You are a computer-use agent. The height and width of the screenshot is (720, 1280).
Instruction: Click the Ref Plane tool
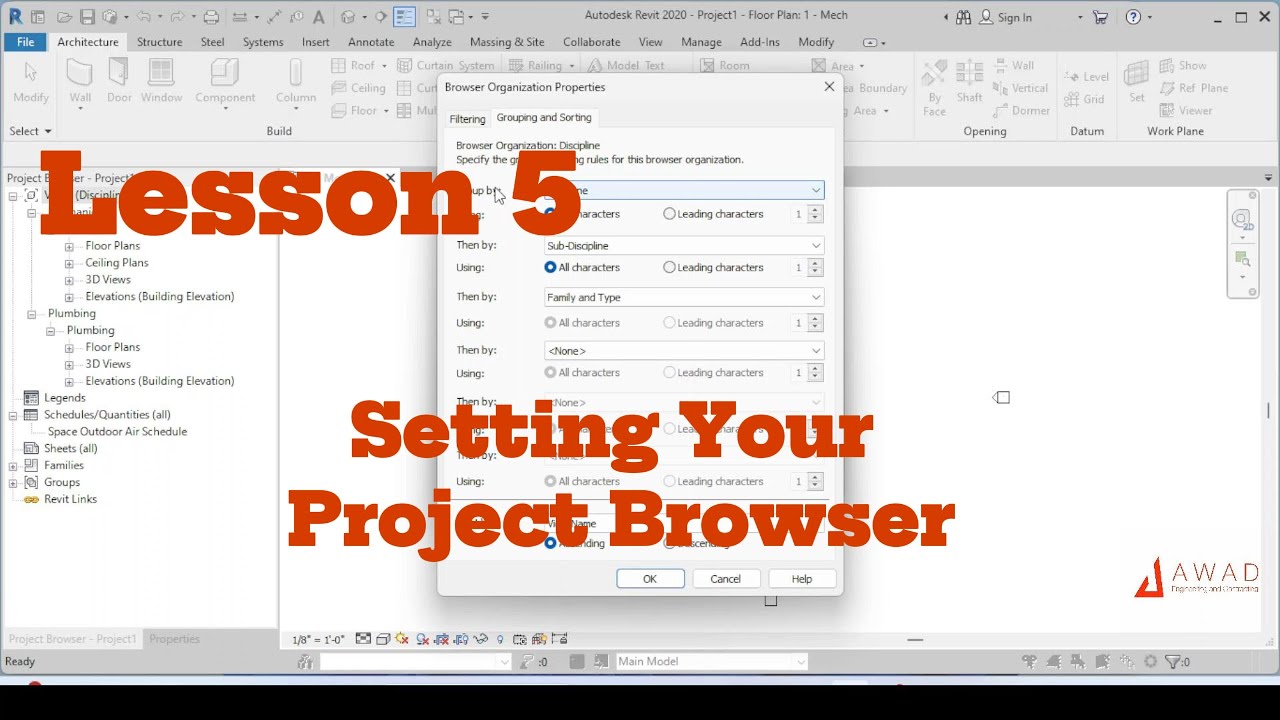[x=1194, y=88]
